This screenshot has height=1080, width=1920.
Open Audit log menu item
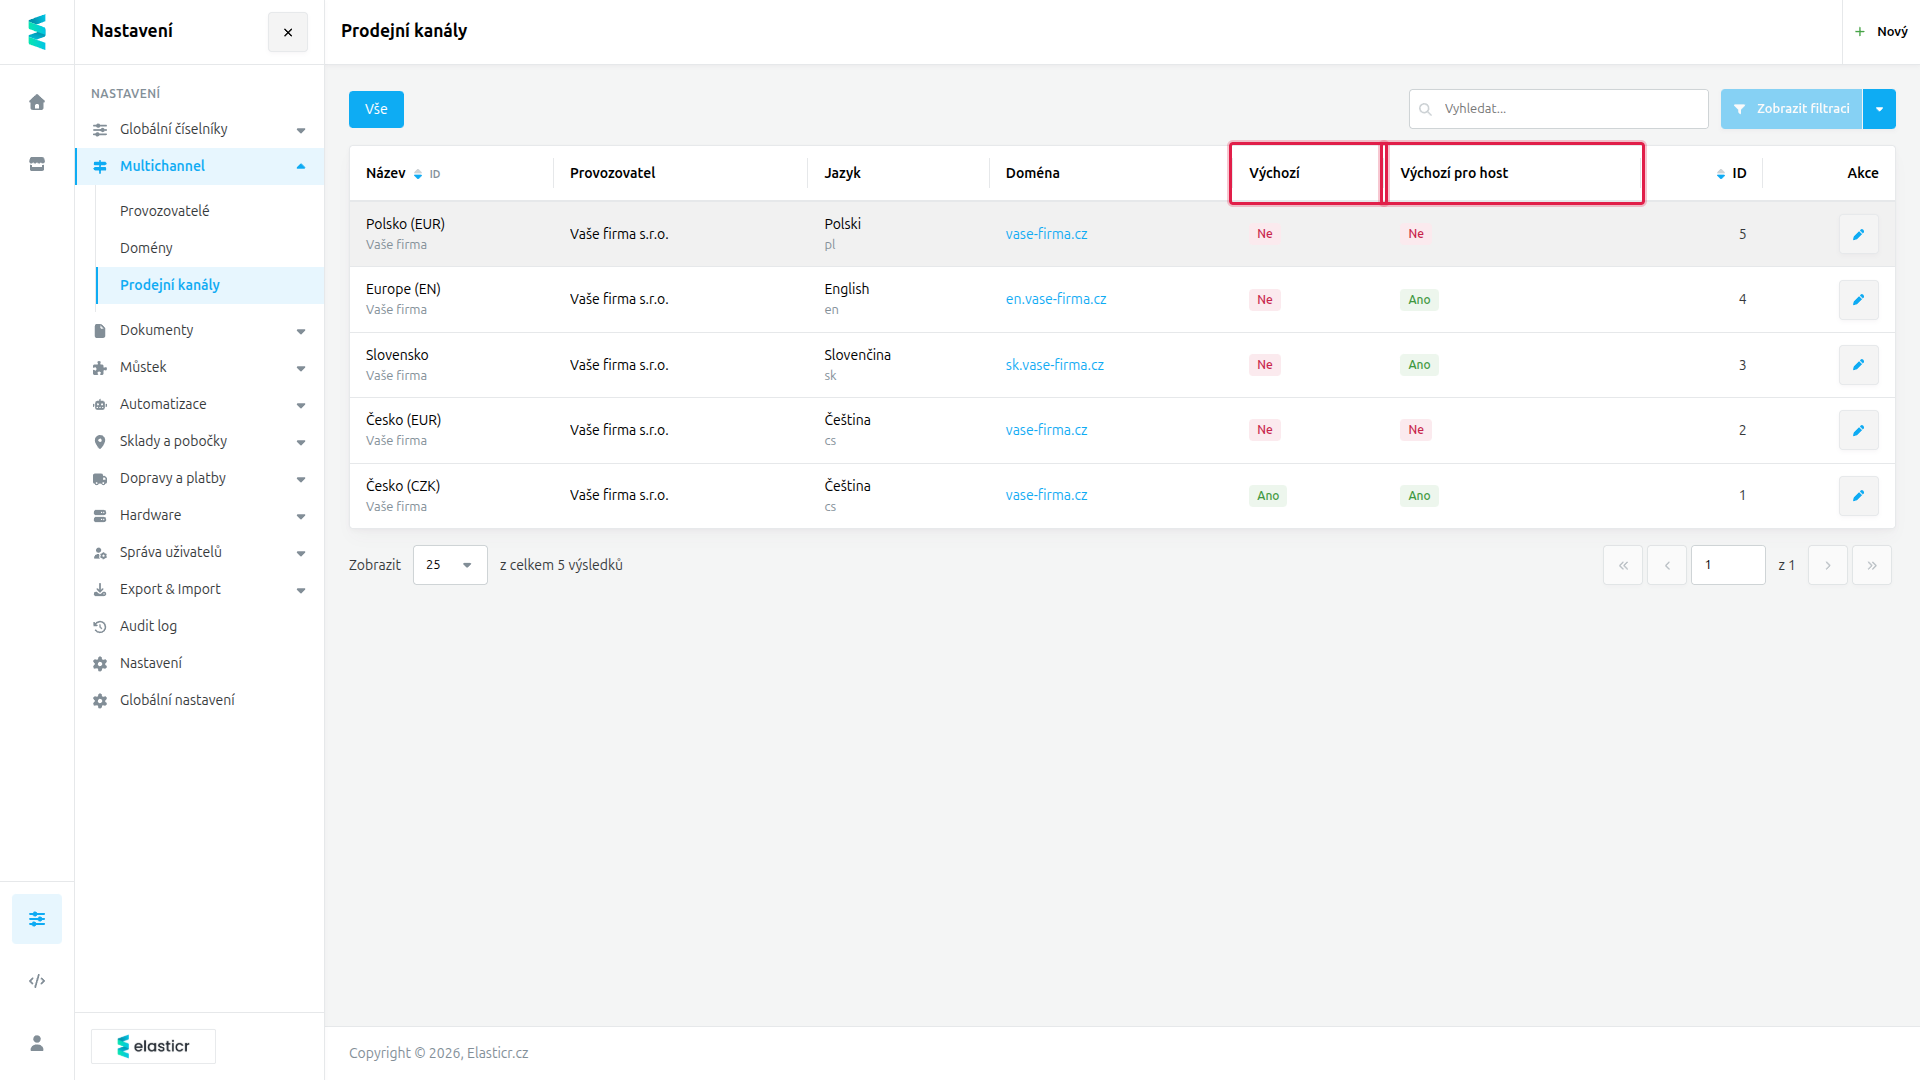point(148,626)
